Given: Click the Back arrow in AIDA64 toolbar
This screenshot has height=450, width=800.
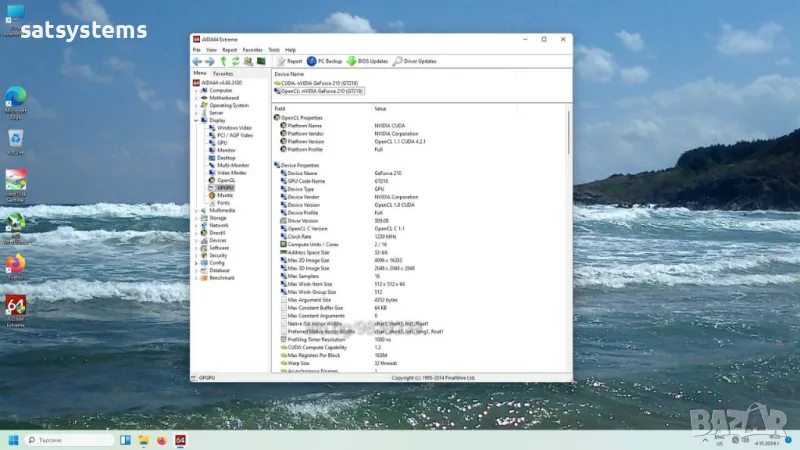Looking at the screenshot, I should 197,61.
